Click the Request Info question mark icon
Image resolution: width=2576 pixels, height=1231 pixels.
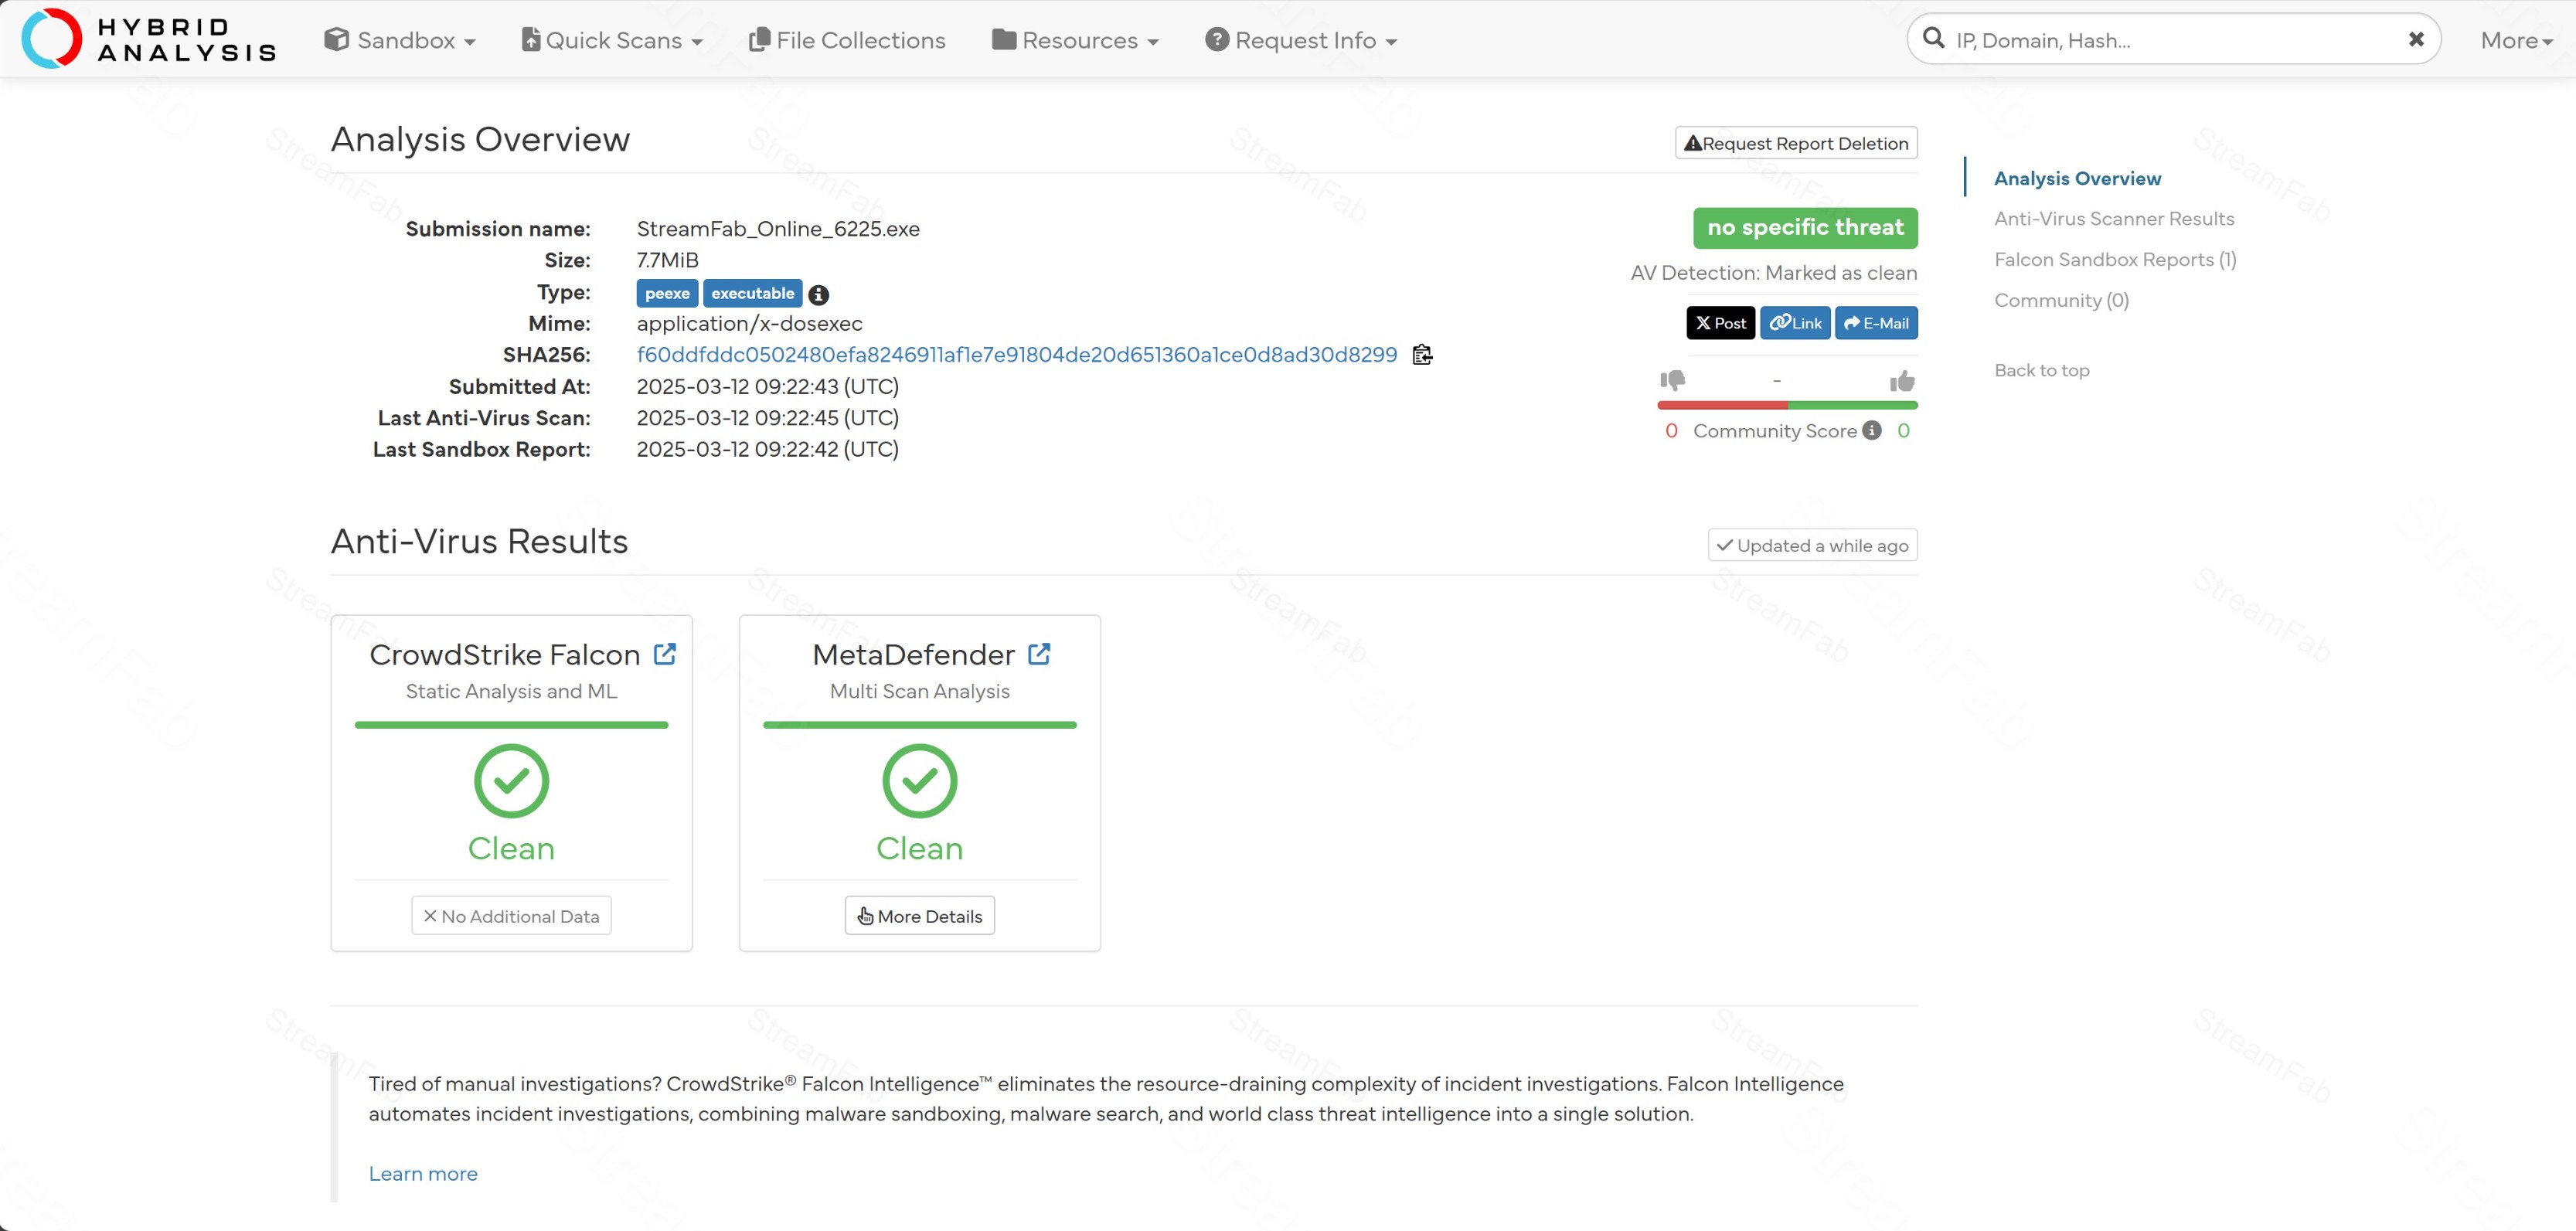[1216, 39]
